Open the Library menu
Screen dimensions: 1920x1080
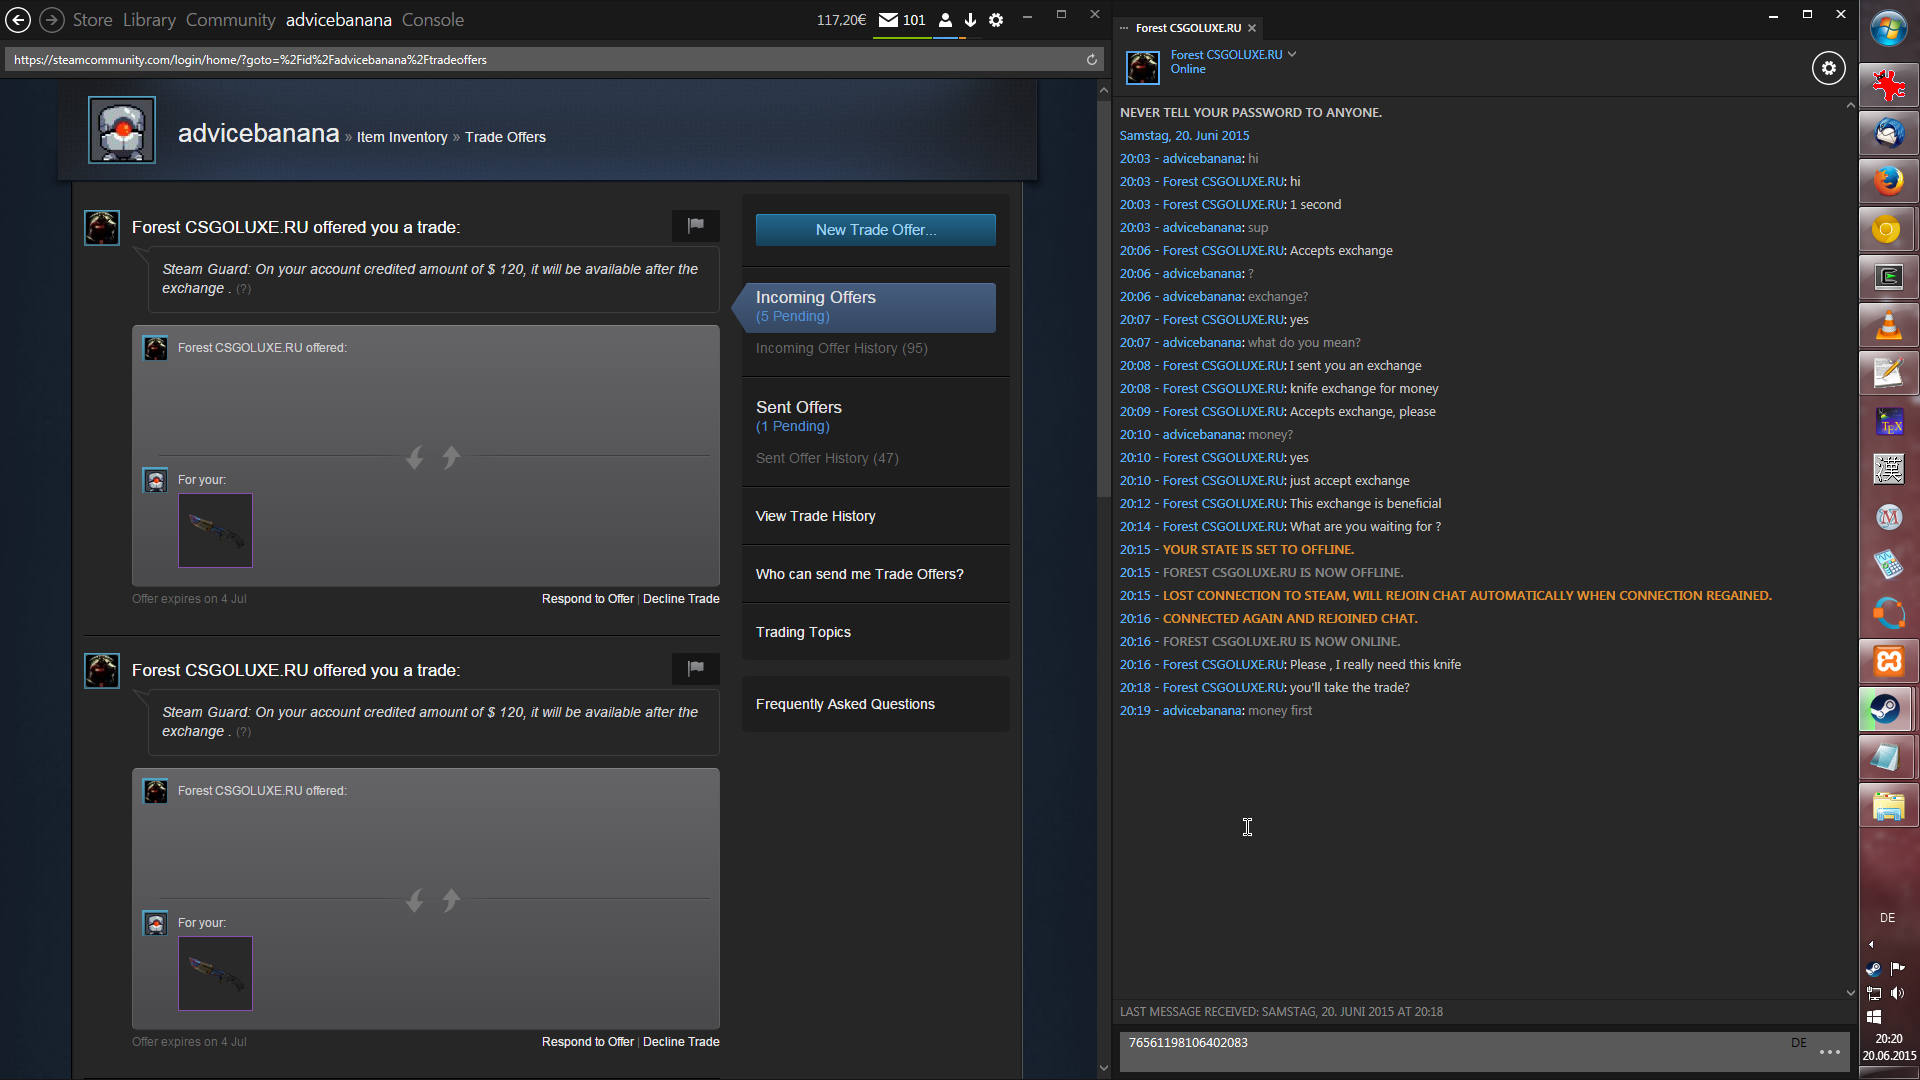pos(149,19)
